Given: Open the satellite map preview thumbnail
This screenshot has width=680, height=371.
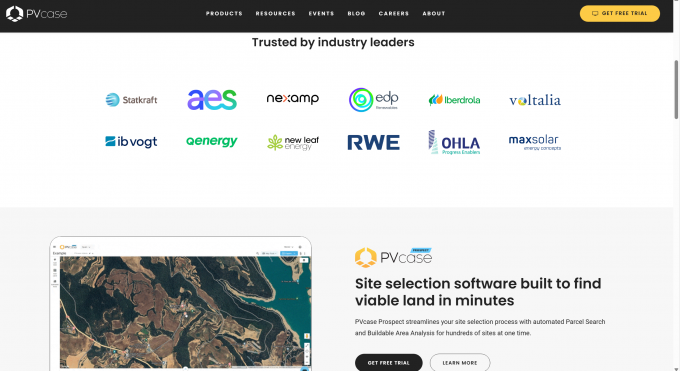Looking at the screenshot, I should (x=181, y=304).
